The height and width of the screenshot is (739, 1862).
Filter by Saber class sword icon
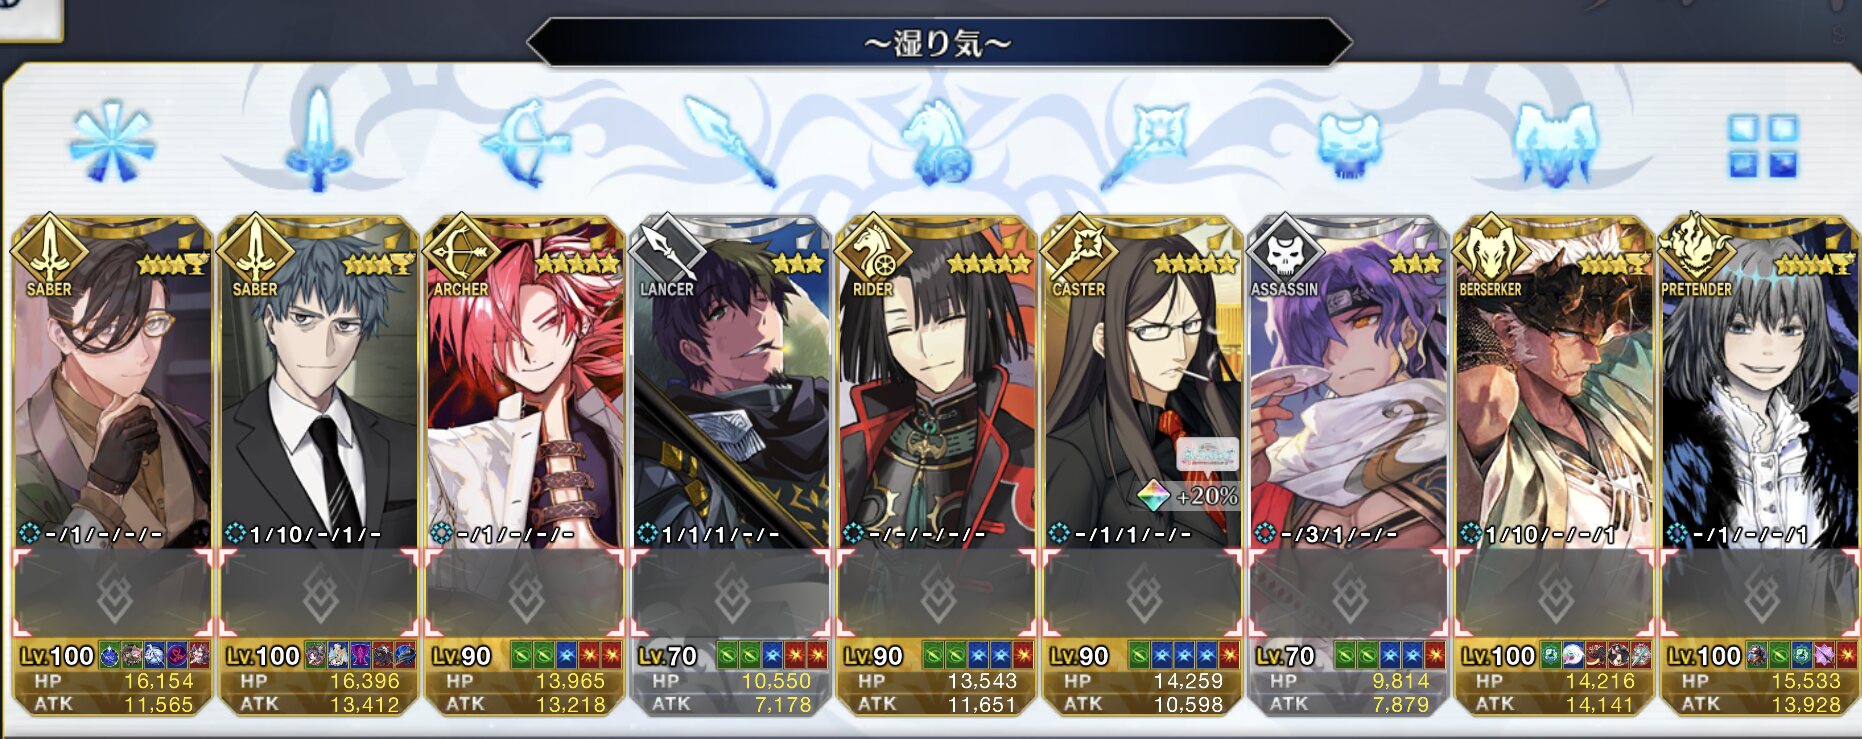[x=318, y=141]
